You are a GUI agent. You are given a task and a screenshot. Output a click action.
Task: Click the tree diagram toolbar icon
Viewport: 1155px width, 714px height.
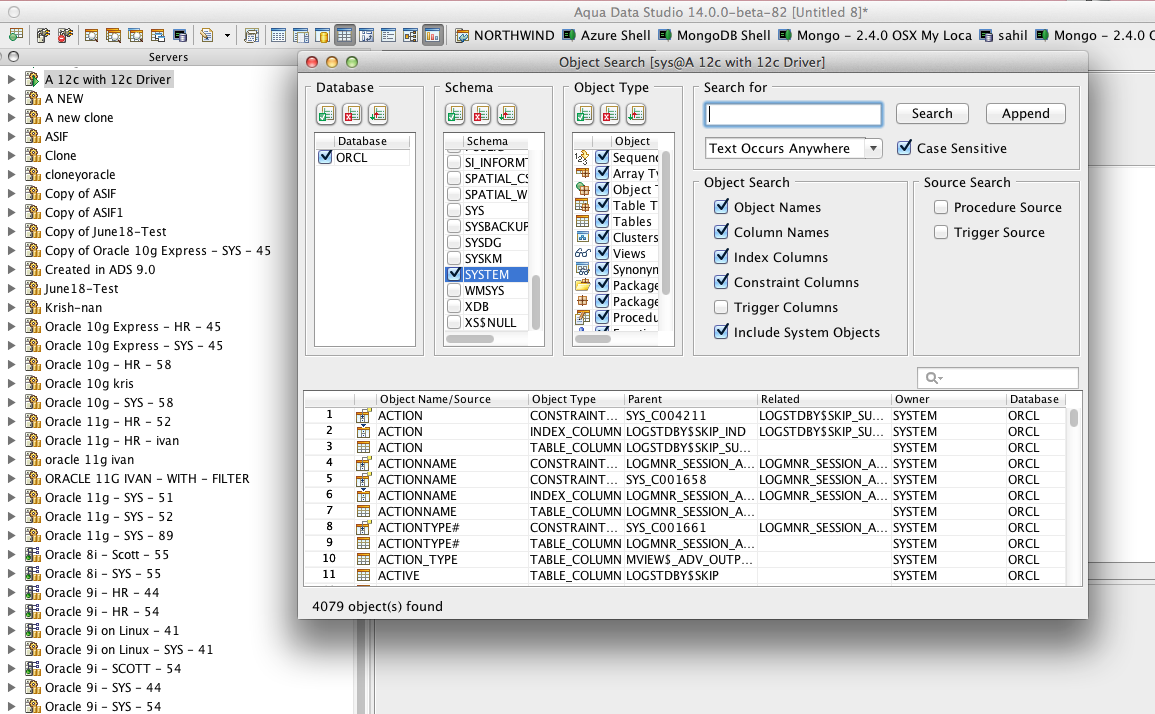coord(410,35)
